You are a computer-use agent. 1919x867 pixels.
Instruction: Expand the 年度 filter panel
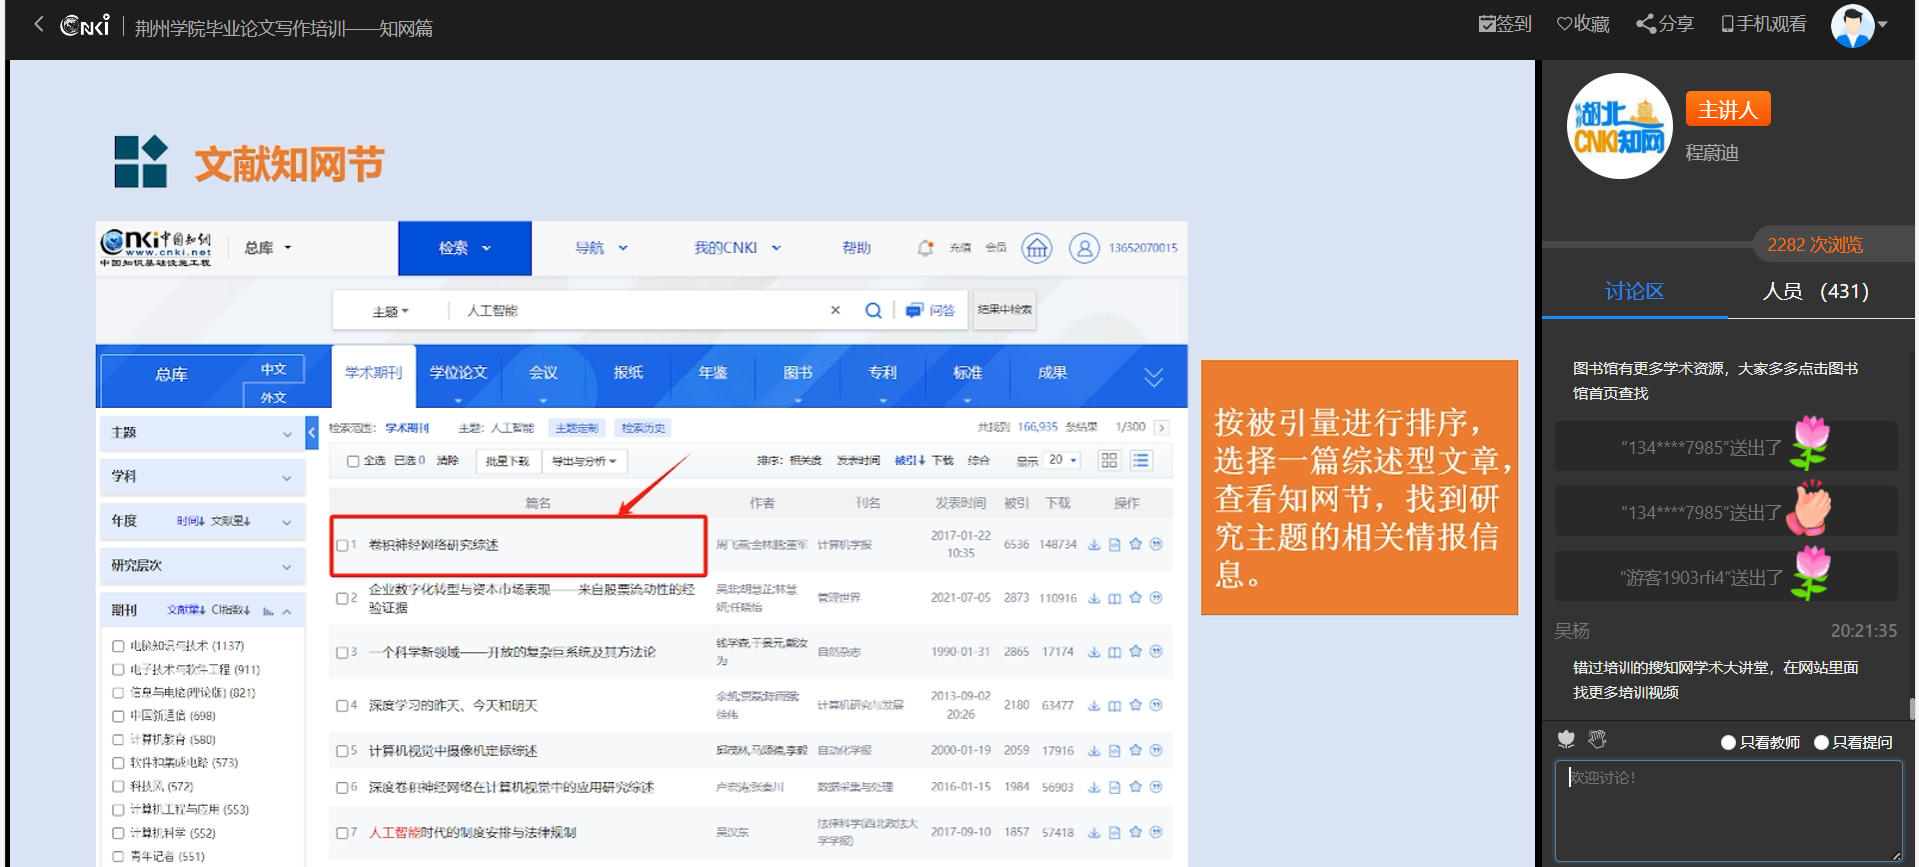point(286,522)
